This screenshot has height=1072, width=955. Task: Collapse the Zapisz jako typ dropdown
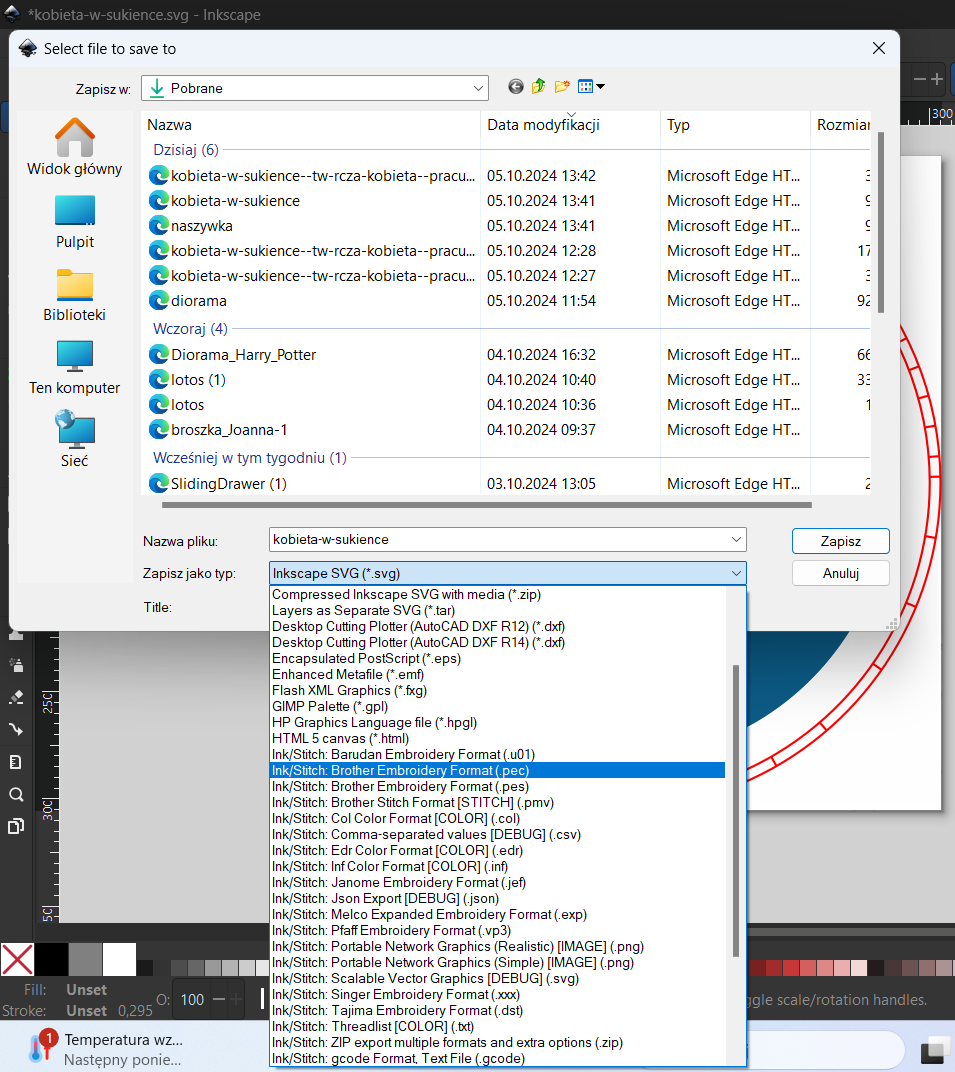[736, 573]
